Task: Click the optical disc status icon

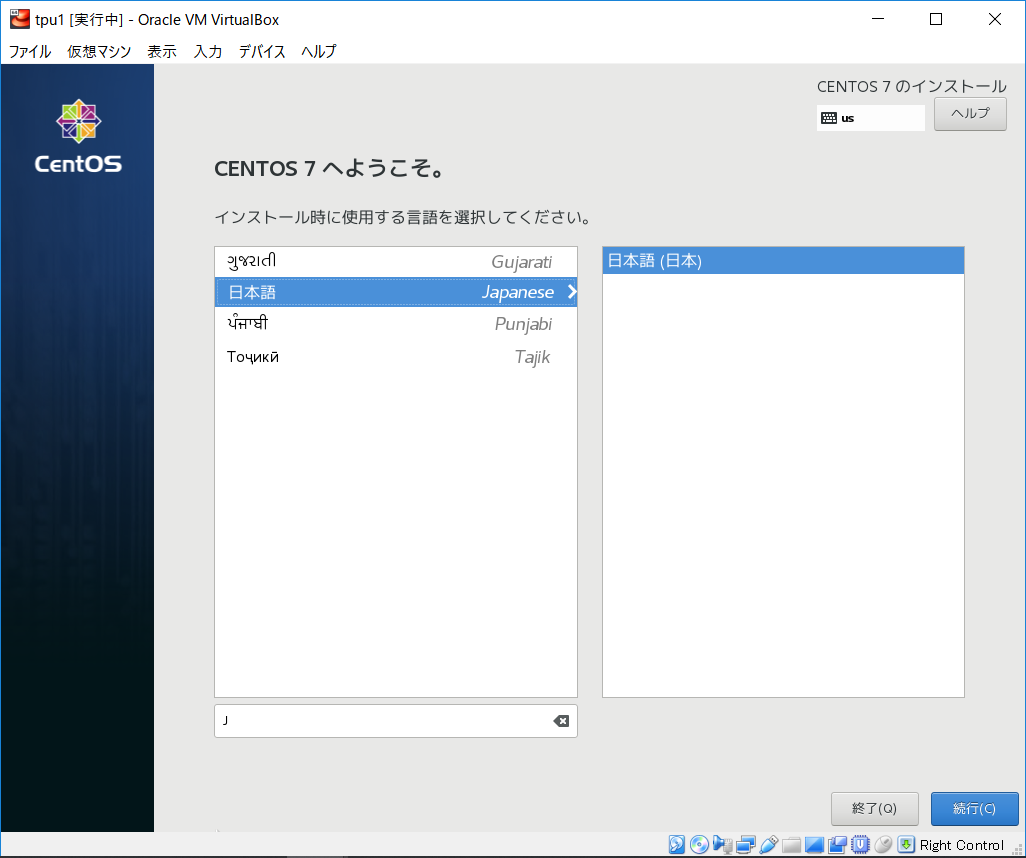Action: (699, 845)
